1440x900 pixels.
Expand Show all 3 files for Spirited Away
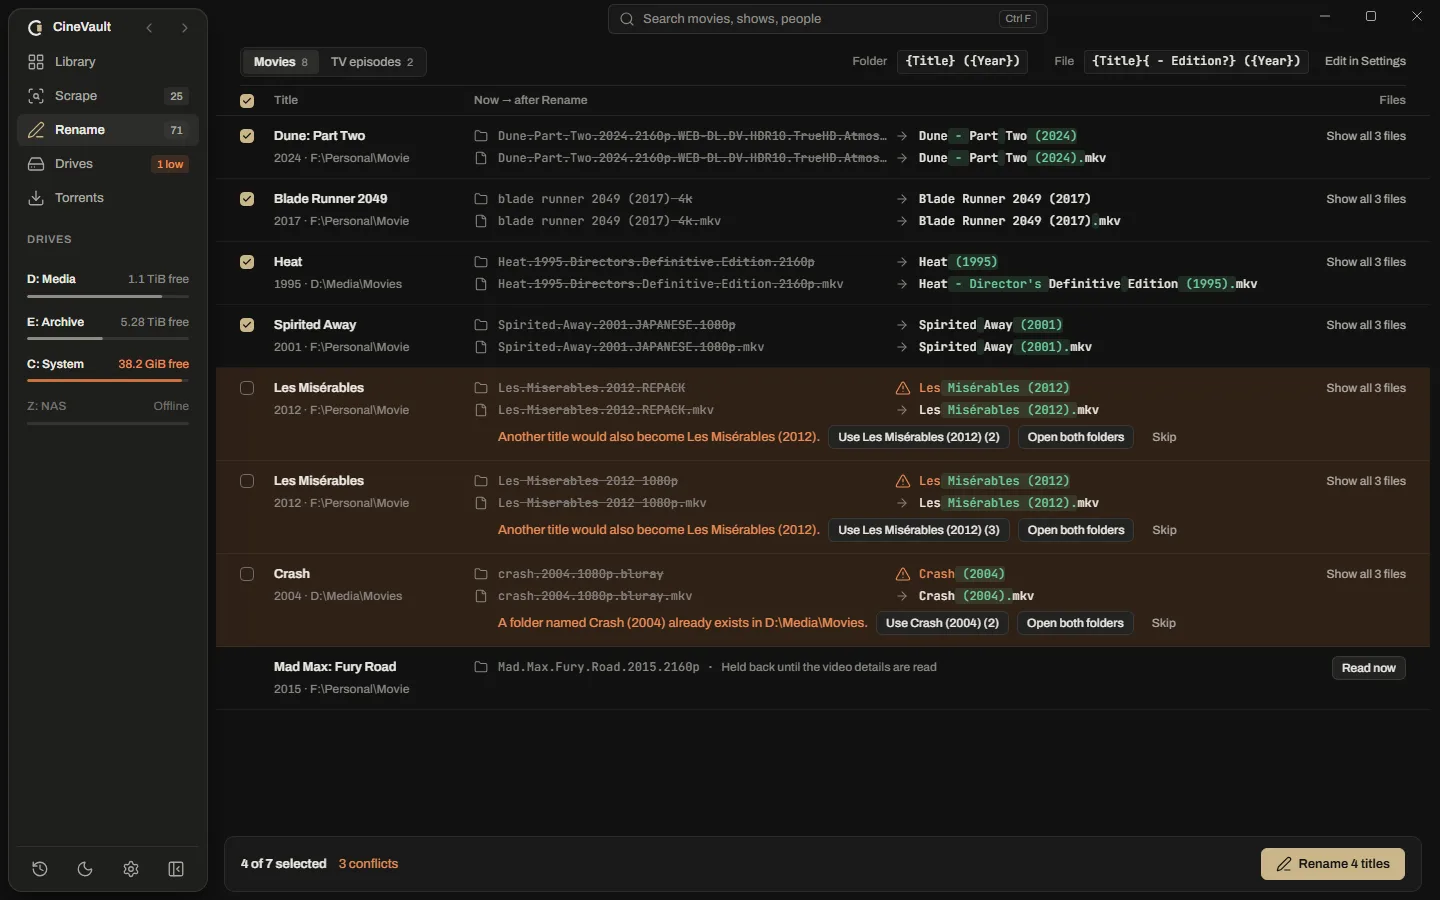1366,325
